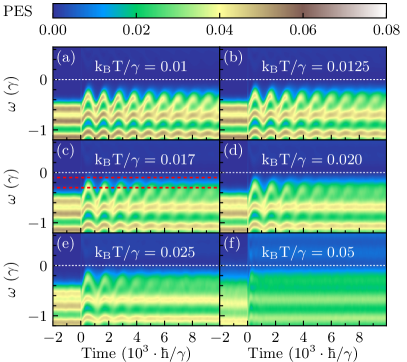This screenshot has width=407, height=362.
Task: Click x-axis tick 8 under panel (f)
Action: (359, 338)
